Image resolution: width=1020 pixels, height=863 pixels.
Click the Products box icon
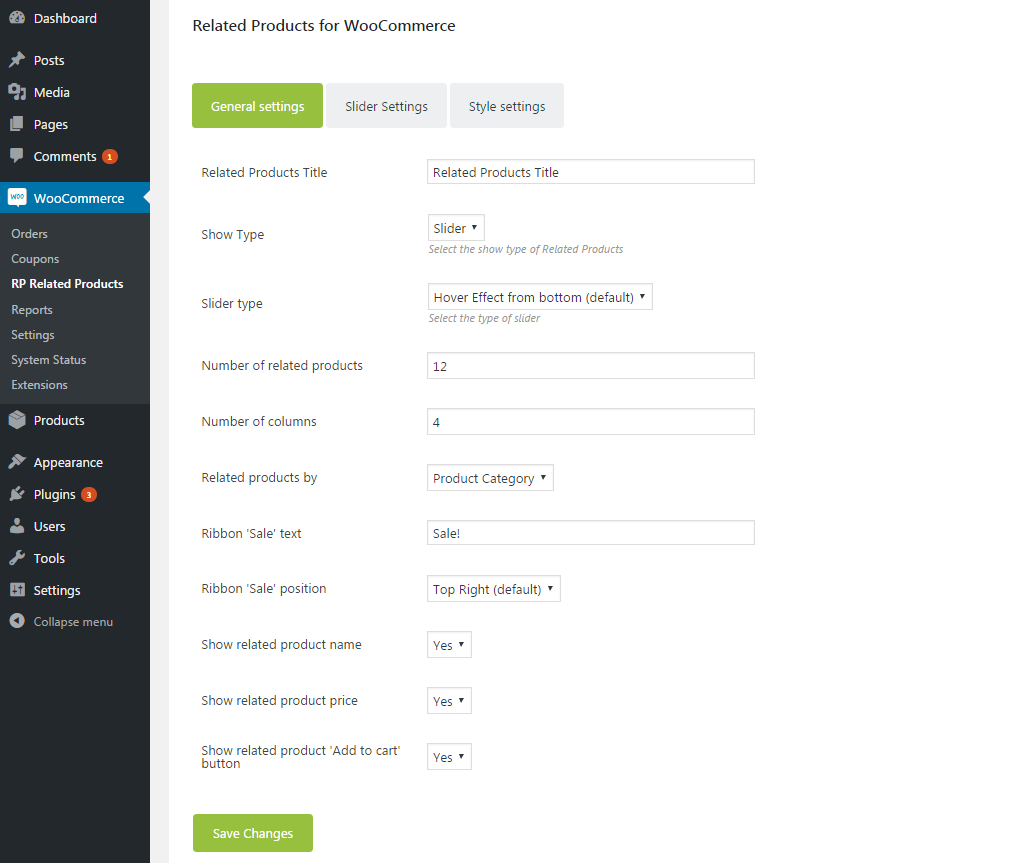pyautogui.click(x=17, y=420)
